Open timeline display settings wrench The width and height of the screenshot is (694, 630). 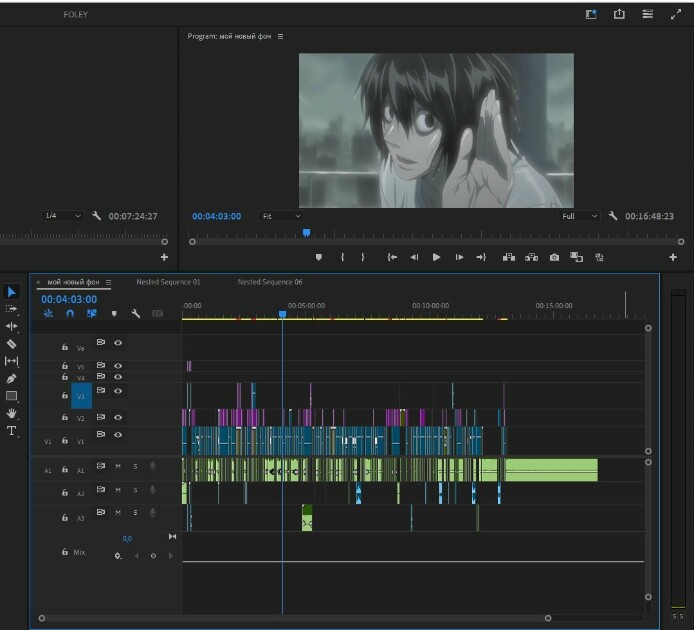pyautogui.click(x=135, y=313)
